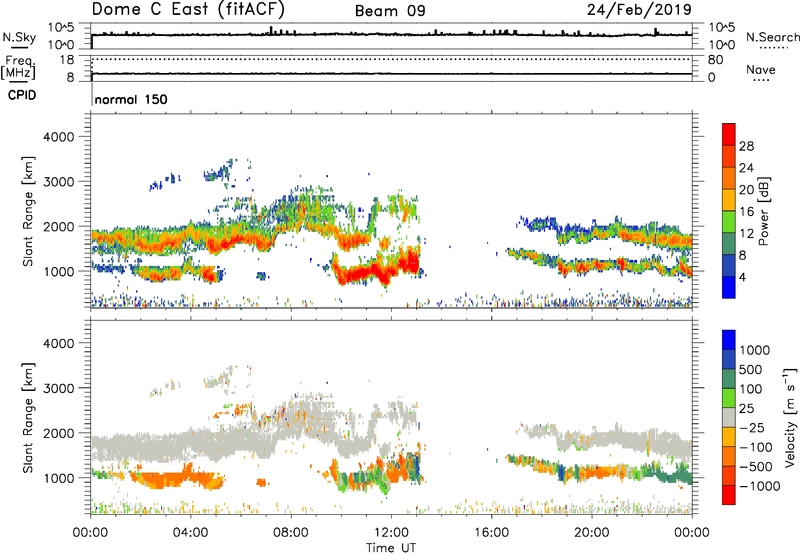The image size is (800, 554).
Task: Click the '-25' label on Velocity colorbar
Action: point(751,427)
